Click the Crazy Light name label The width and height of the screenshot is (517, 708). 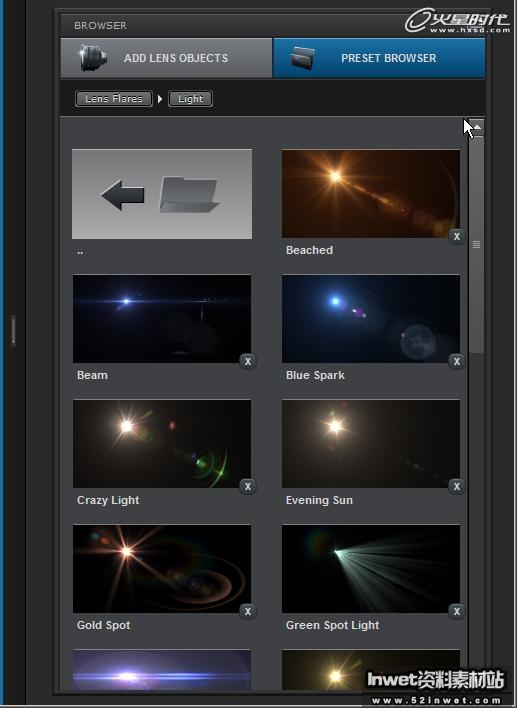tap(108, 500)
